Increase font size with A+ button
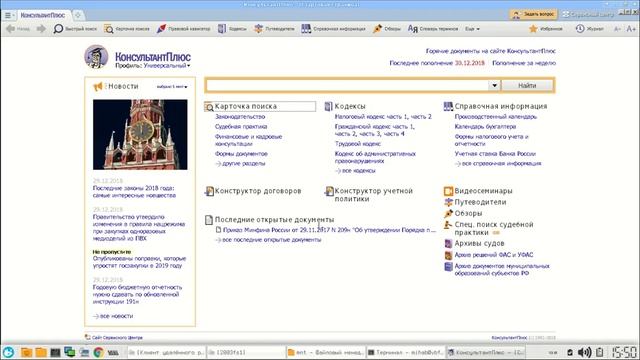 (x=631, y=29)
